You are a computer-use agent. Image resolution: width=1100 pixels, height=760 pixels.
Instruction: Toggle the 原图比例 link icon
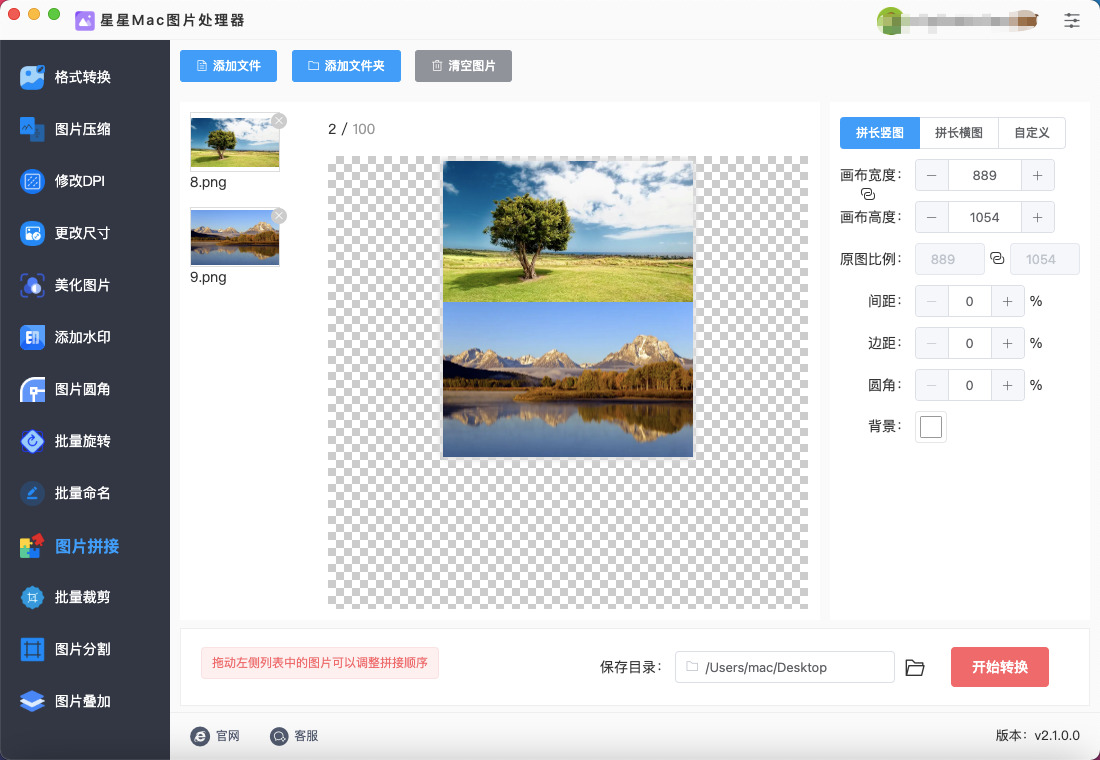(997, 258)
